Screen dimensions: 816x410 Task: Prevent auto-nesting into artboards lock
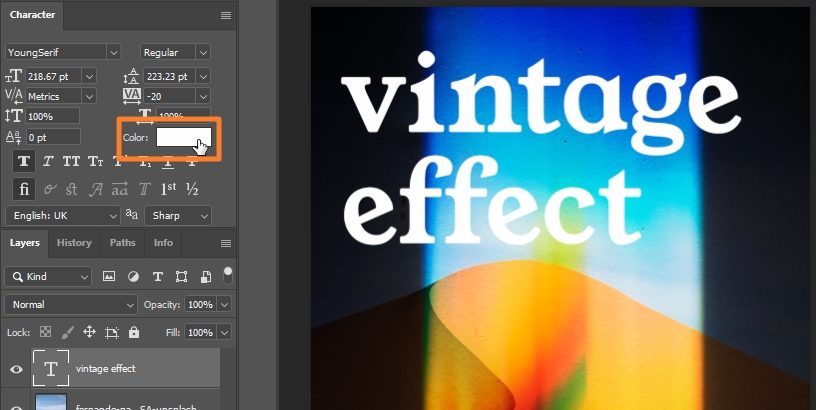(x=112, y=332)
